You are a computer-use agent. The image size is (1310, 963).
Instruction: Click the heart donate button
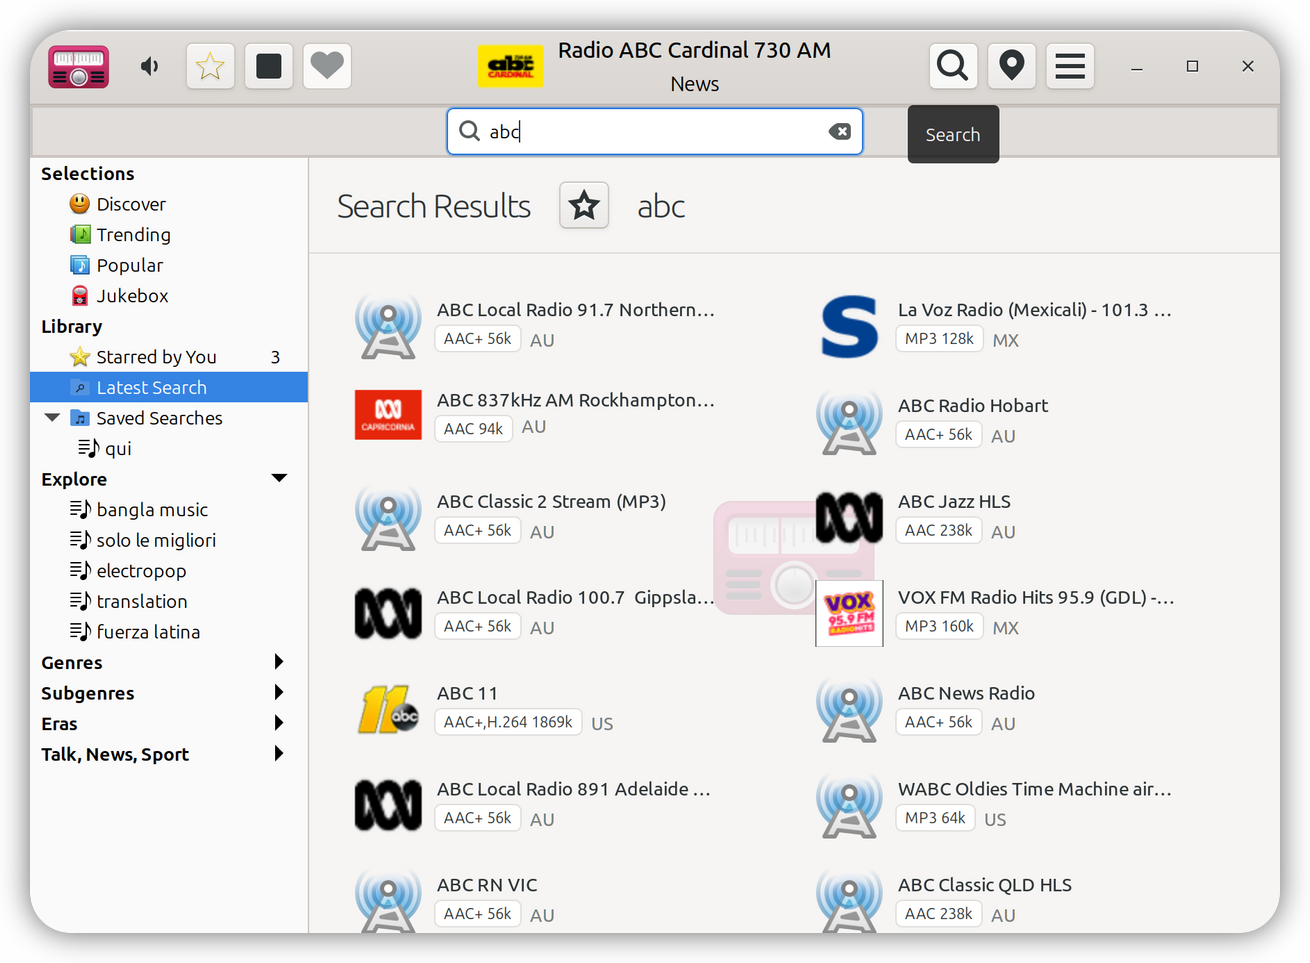[x=327, y=66]
